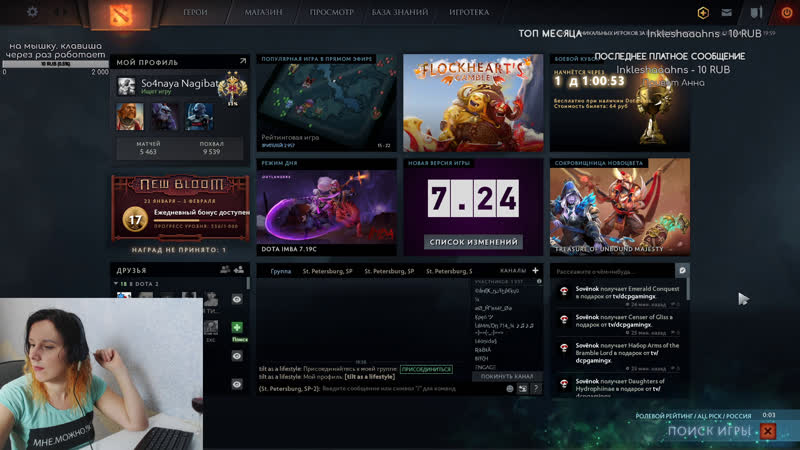Click the ПРИСОЕДИНИТЬСЯ button in chat

coord(426,369)
